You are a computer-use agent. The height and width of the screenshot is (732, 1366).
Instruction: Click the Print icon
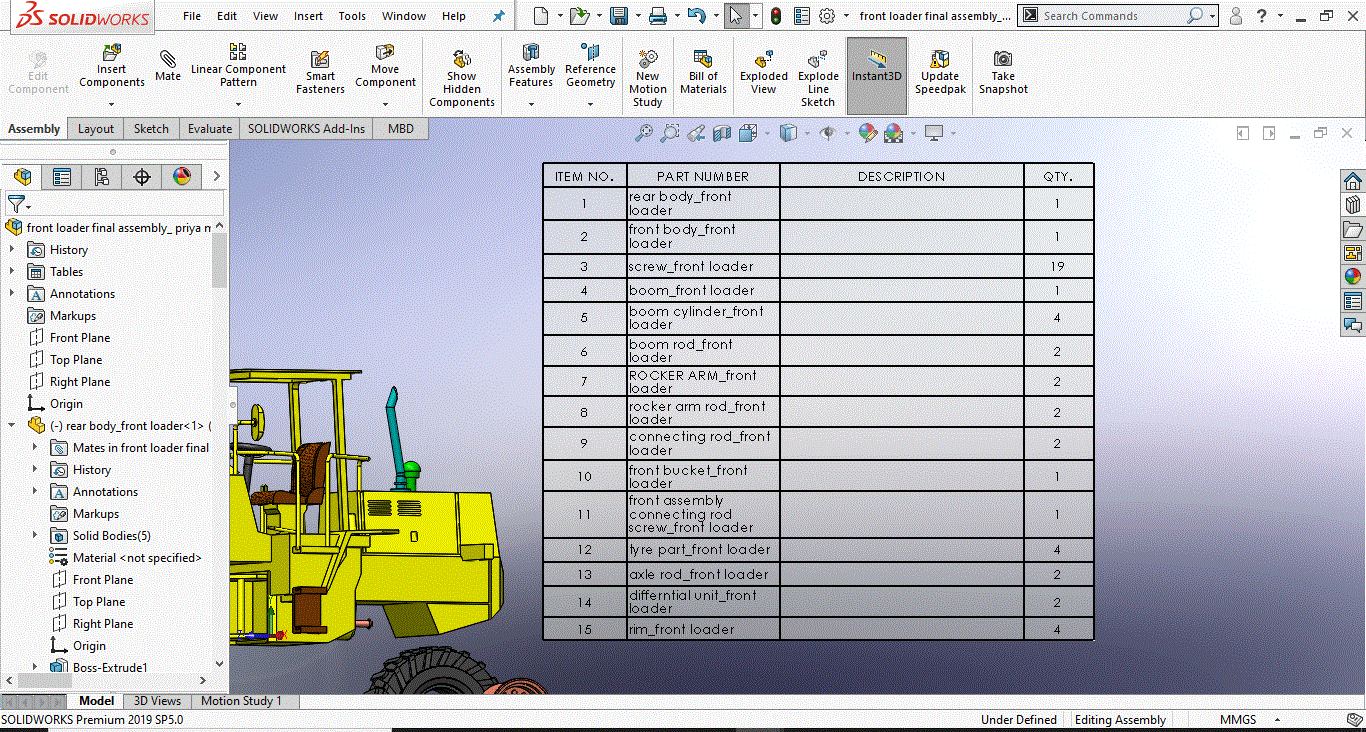click(657, 16)
